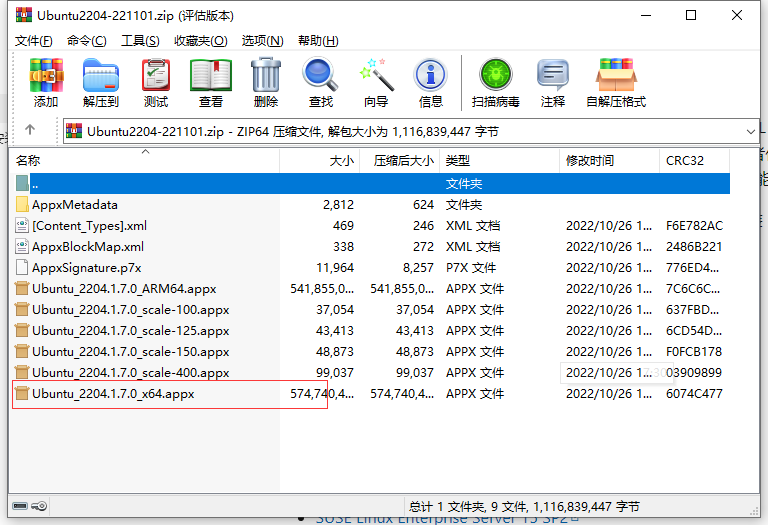Screen dimensions: 768x525
Task: Open the Favorites (收藏夹) menu
Action: [201, 41]
